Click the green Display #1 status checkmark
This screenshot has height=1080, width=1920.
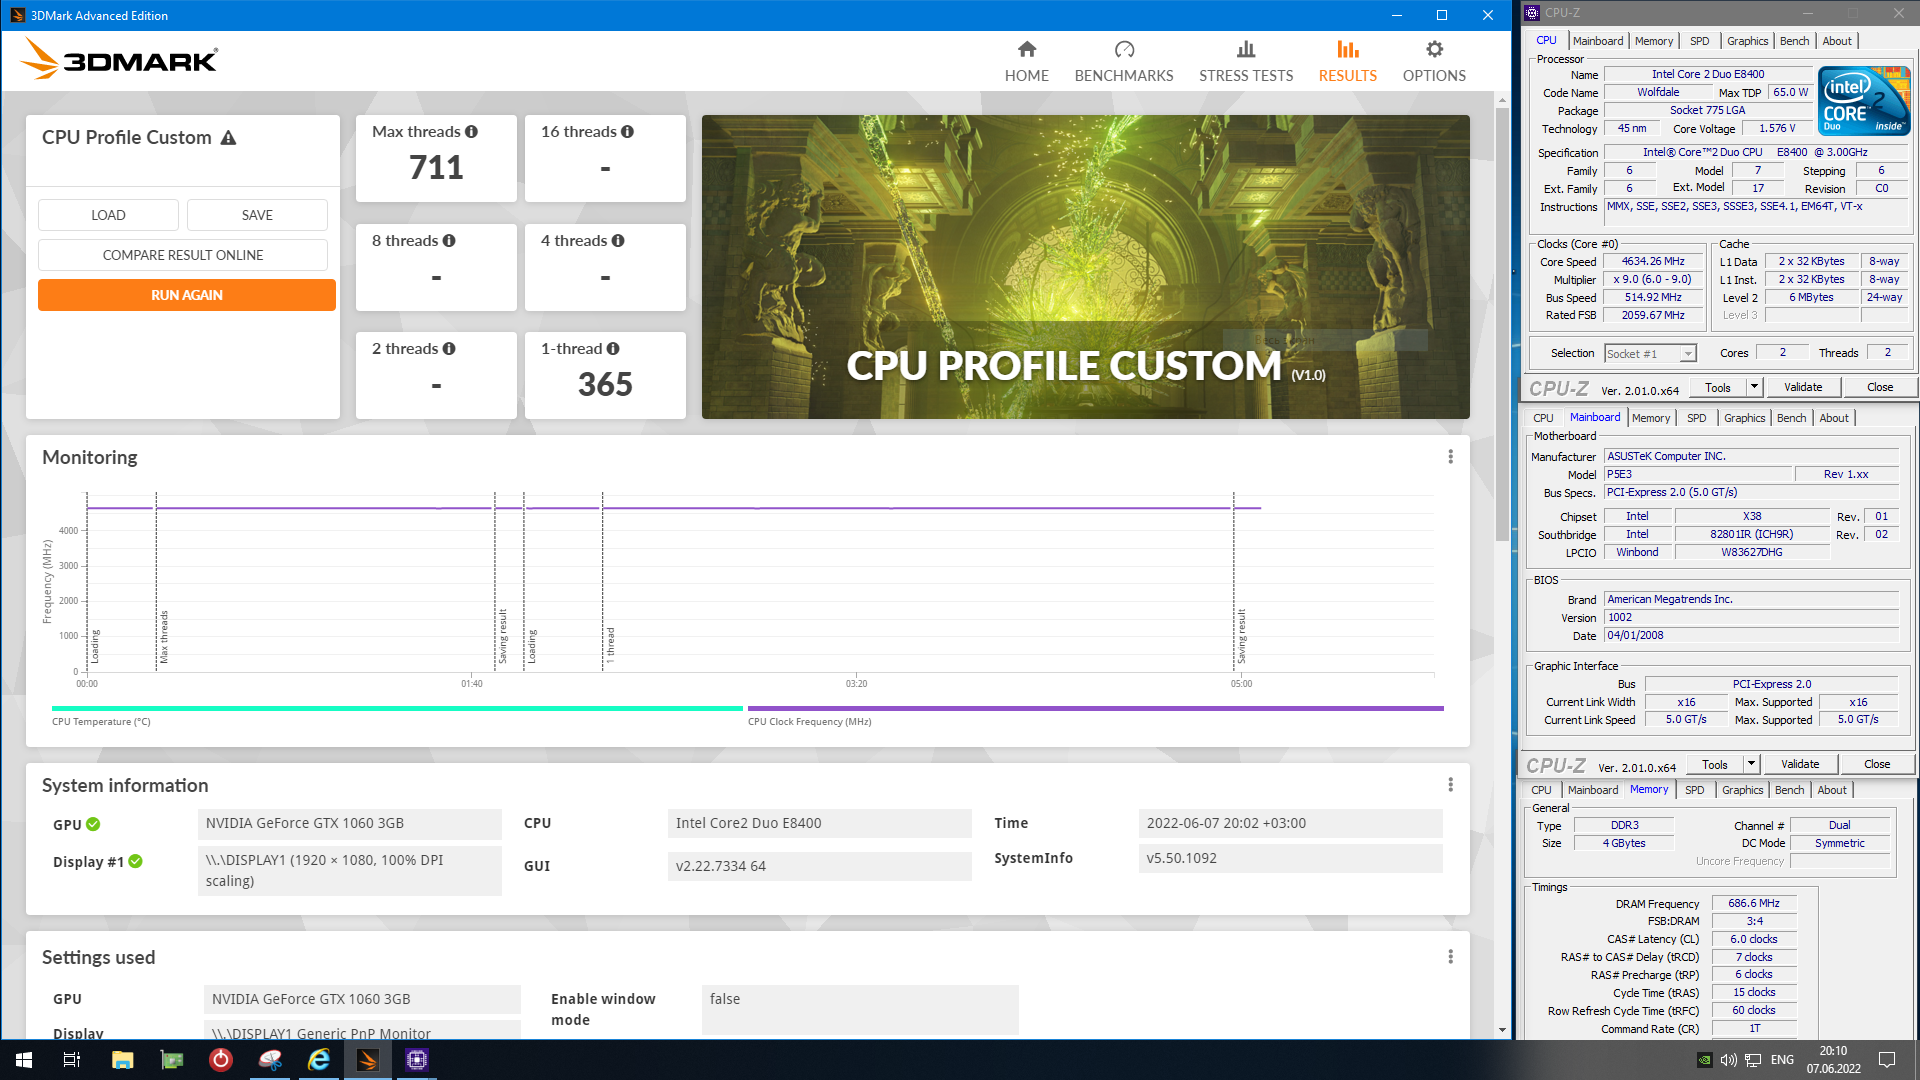pyautogui.click(x=135, y=861)
